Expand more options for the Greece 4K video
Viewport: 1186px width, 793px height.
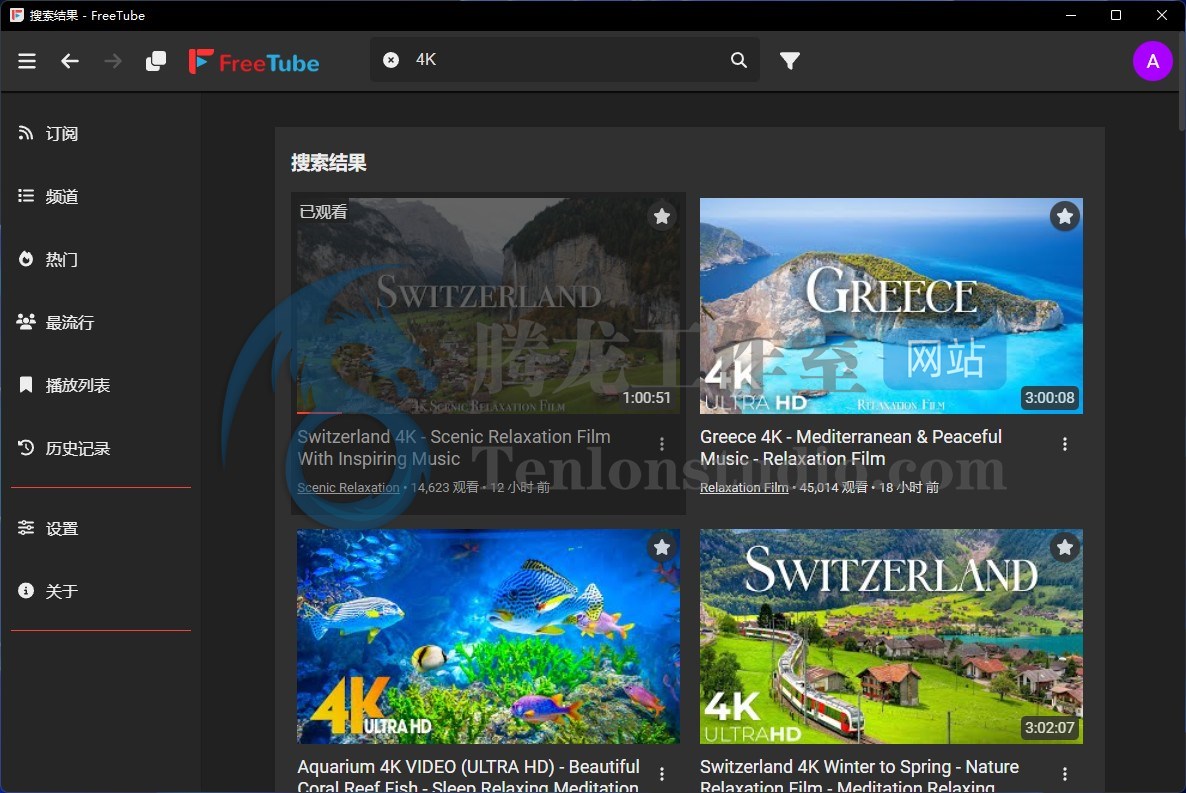click(x=1065, y=444)
